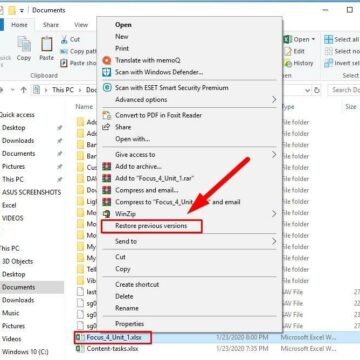360x360 pixels.
Task: Click the Up arrow navigation button
Action: (x=24, y=90)
